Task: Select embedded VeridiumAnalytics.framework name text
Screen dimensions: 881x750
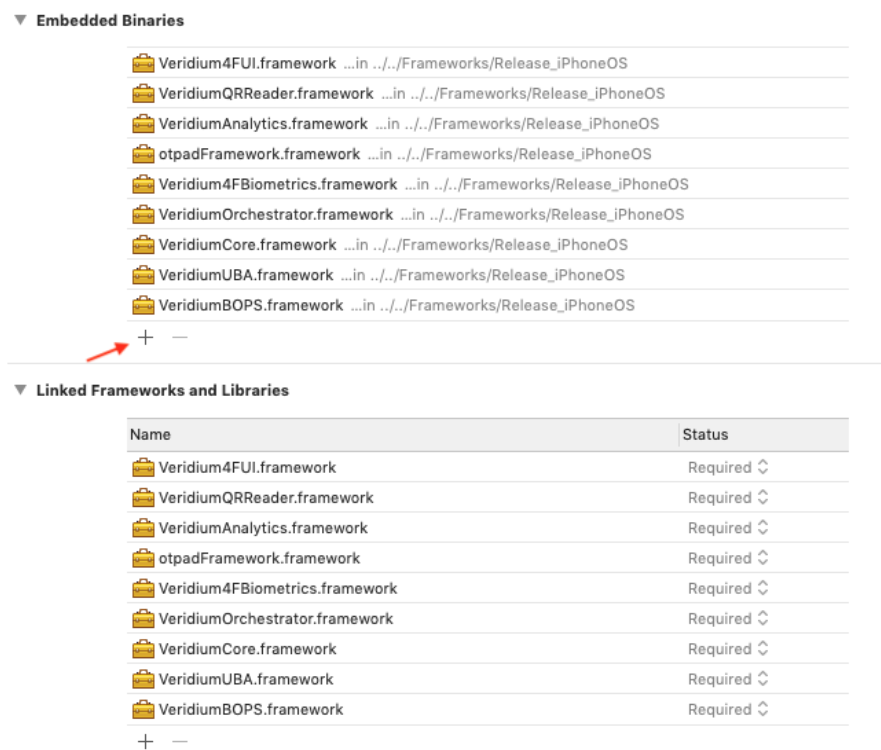Action: pyautogui.click(x=263, y=124)
